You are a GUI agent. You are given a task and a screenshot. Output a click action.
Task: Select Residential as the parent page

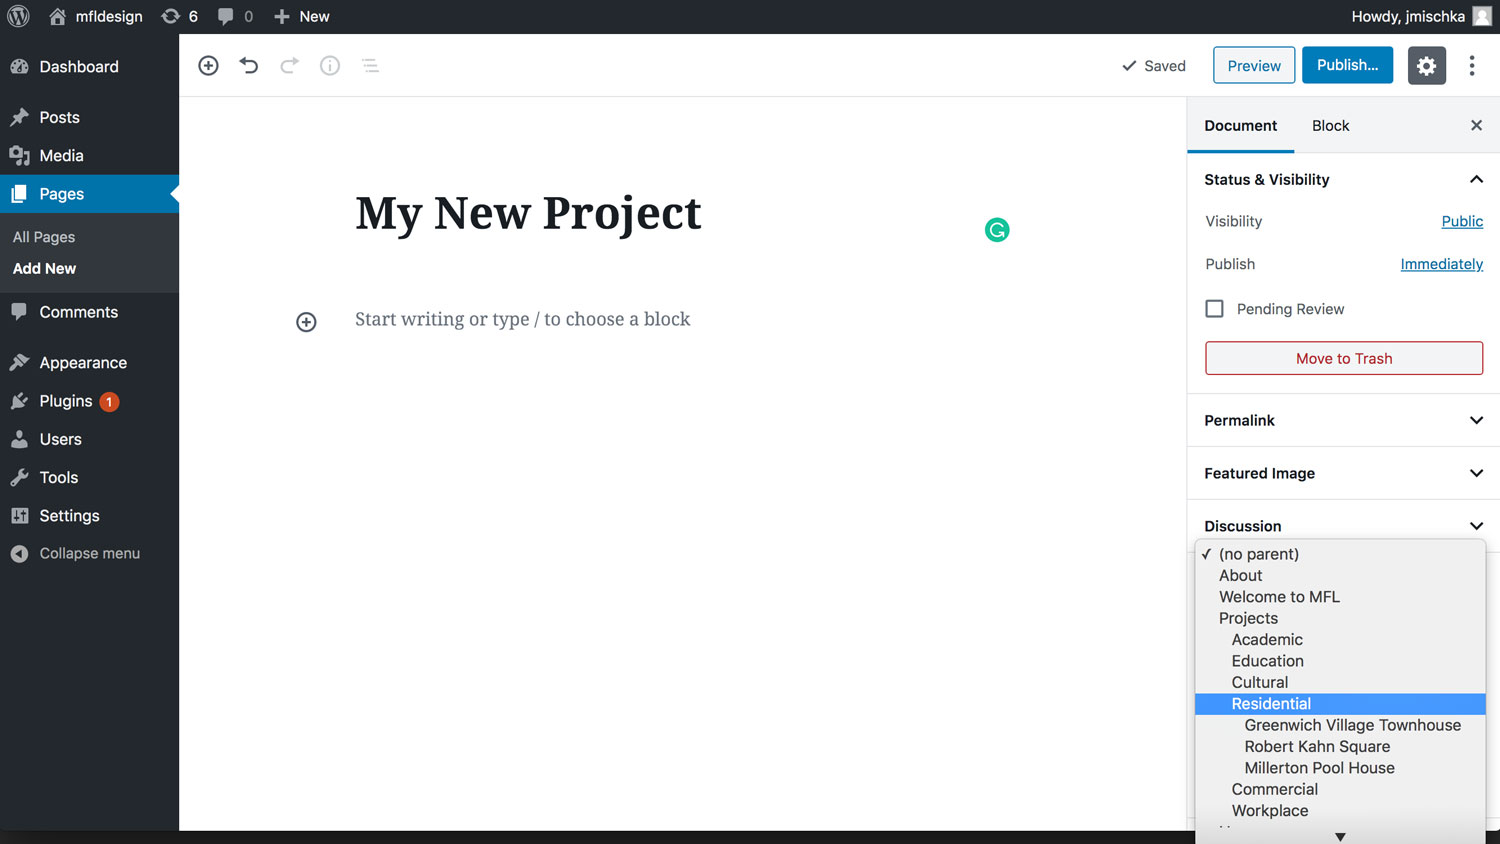[x=1271, y=703]
